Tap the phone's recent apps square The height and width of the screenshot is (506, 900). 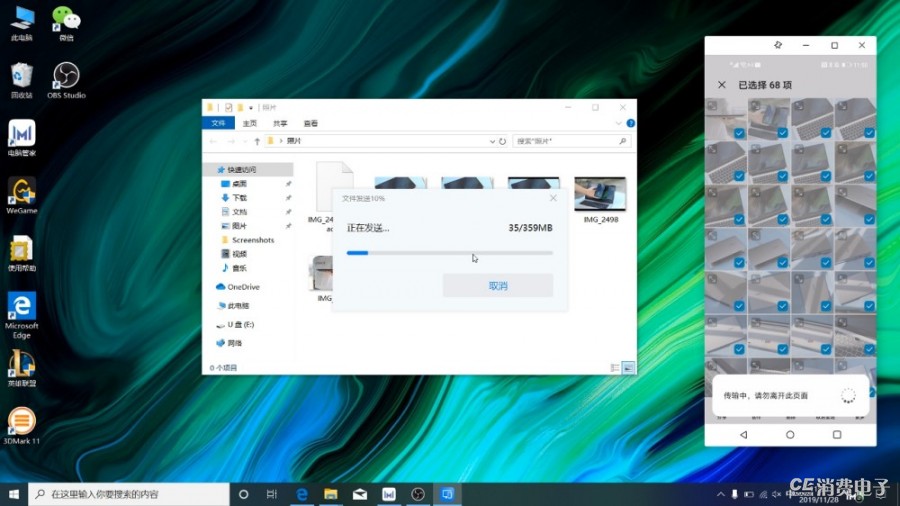(x=837, y=435)
